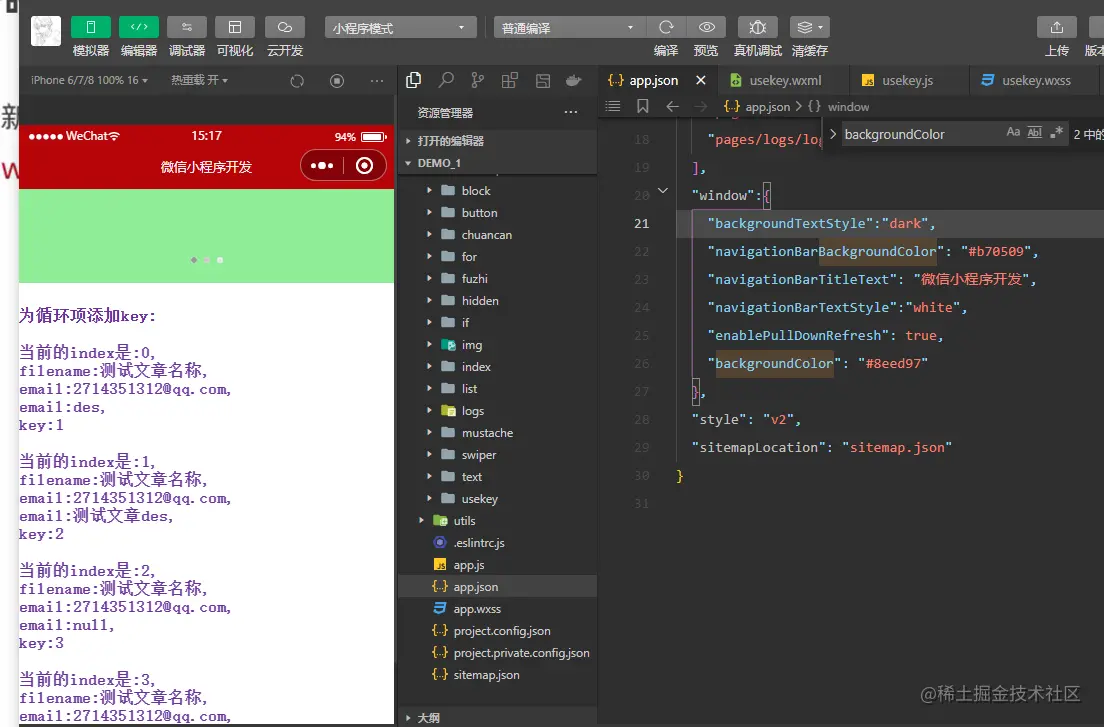Open the extensions blocks icon
This screenshot has height=727, width=1104.
[x=510, y=80]
